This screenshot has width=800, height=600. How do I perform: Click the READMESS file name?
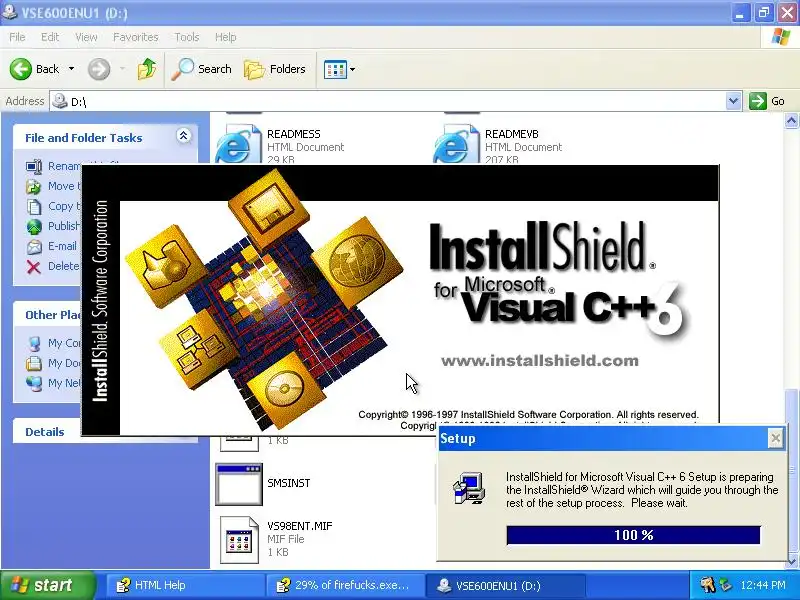click(x=294, y=134)
